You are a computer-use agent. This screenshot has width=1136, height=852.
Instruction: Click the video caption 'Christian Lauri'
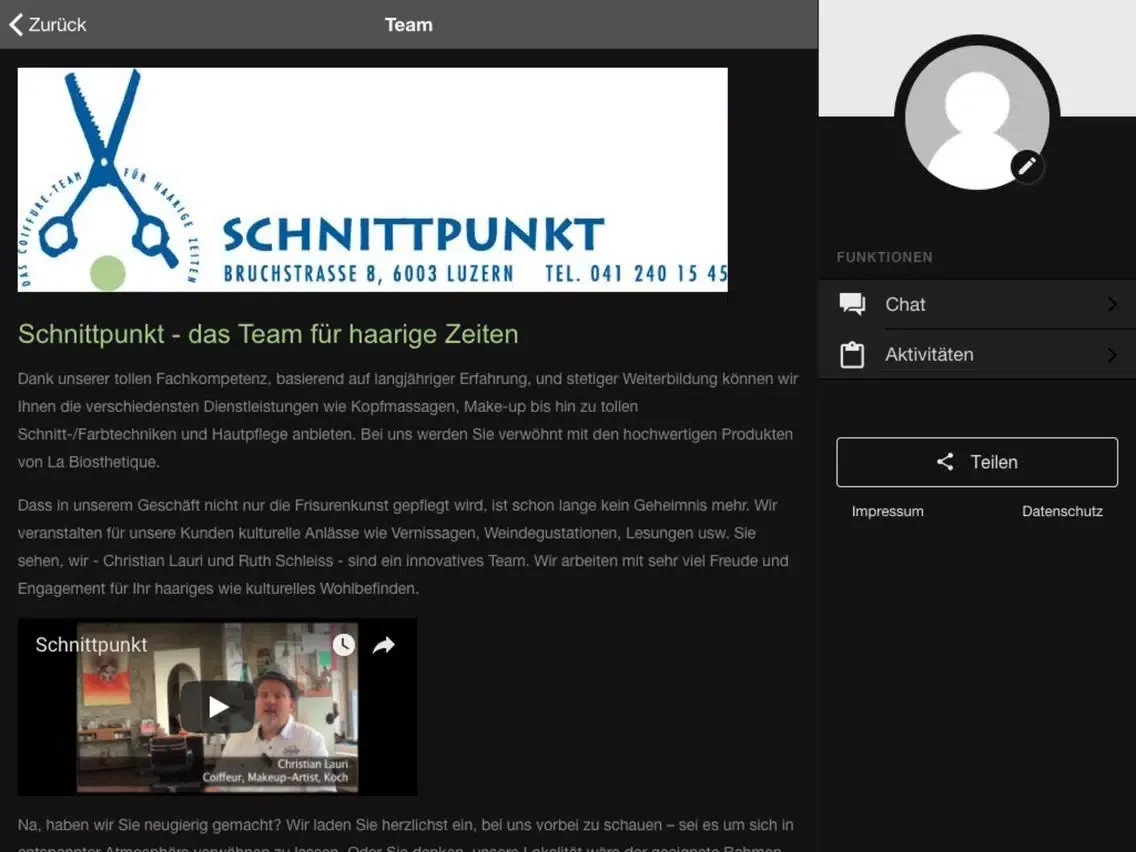point(312,764)
